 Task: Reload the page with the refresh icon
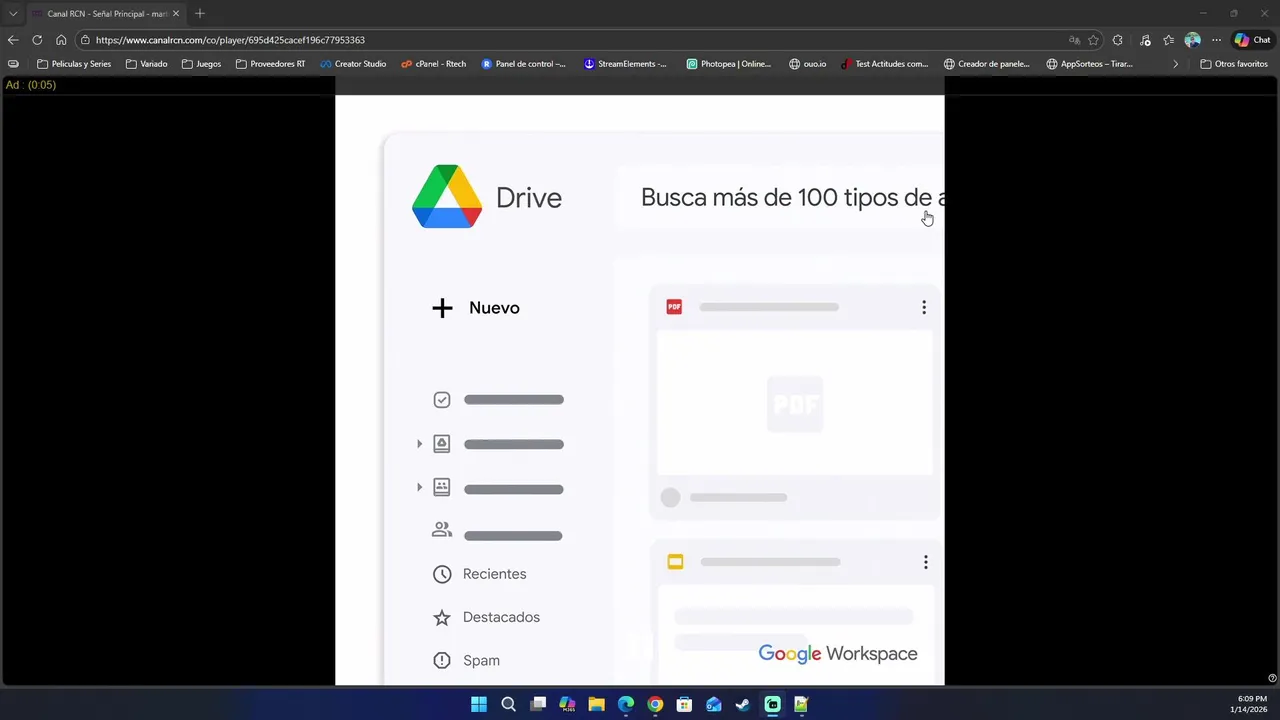pyautogui.click(x=37, y=40)
